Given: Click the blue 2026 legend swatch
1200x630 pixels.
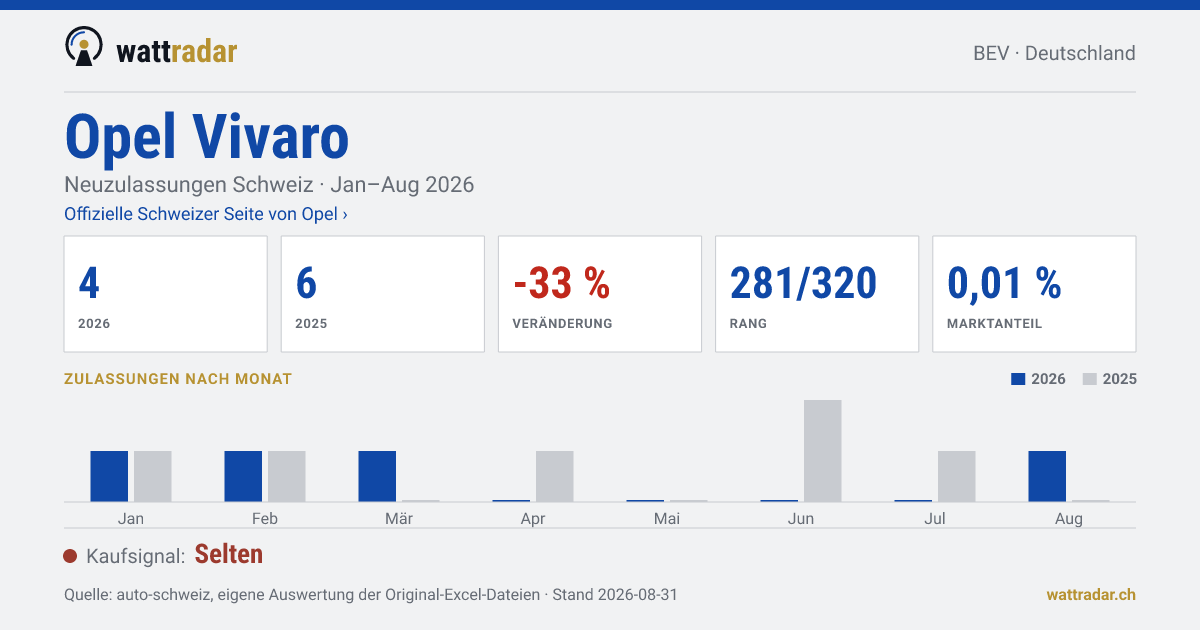Looking at the screenshot, I should [x=1018, y=379].
